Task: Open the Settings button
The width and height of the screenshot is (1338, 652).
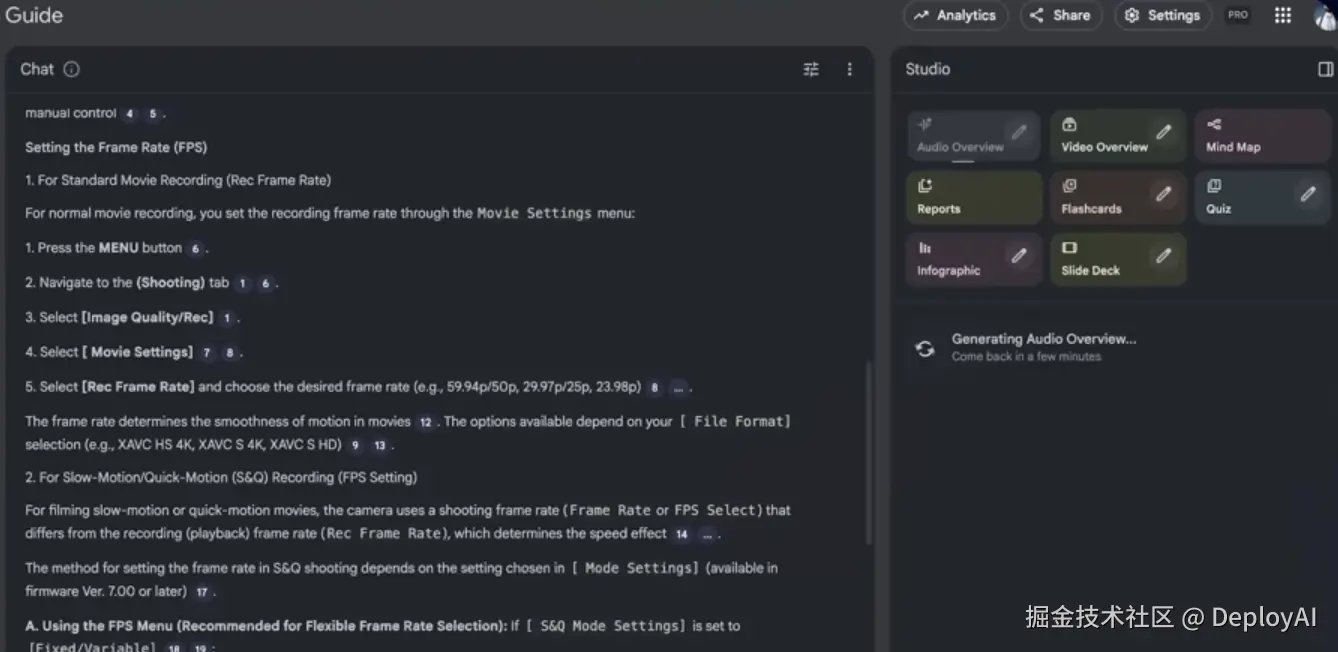Action: 1163,15
